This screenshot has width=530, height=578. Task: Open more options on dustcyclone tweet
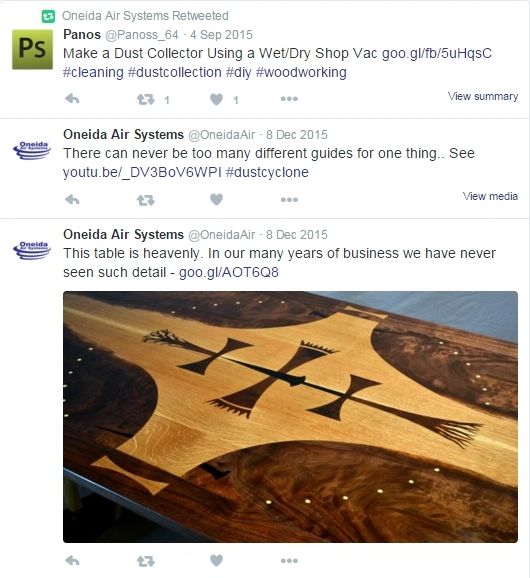pos(289,199)
